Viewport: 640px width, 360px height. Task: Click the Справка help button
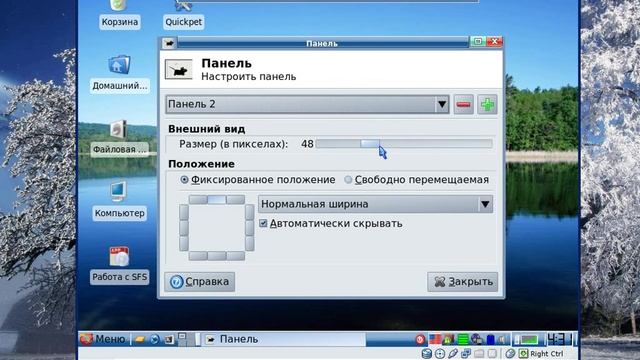[200, 282]
